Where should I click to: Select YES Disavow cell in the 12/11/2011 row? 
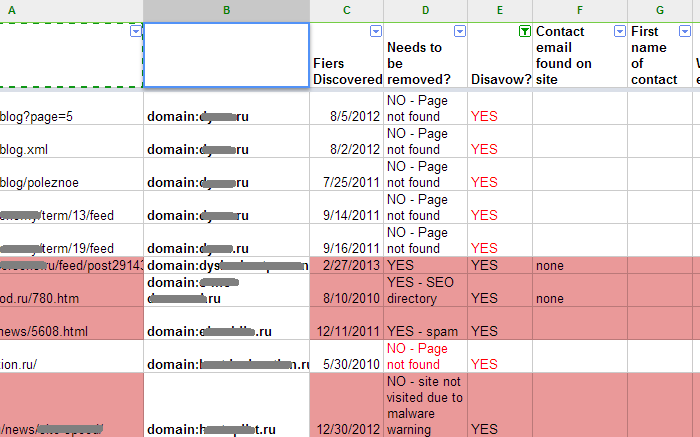coord(500,323)
